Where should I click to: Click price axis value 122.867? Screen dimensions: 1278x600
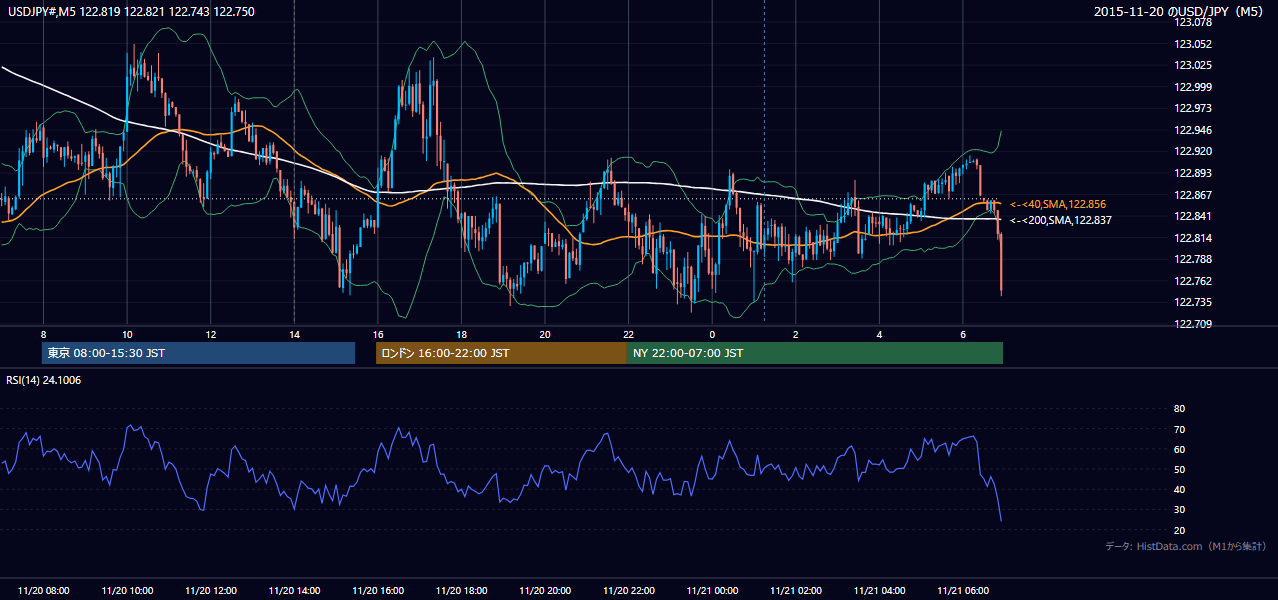click(1194, 195)
